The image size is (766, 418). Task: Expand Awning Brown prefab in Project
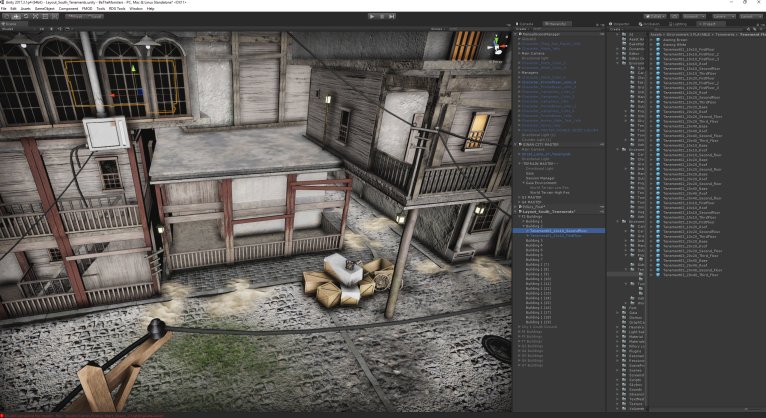(651, 40)
